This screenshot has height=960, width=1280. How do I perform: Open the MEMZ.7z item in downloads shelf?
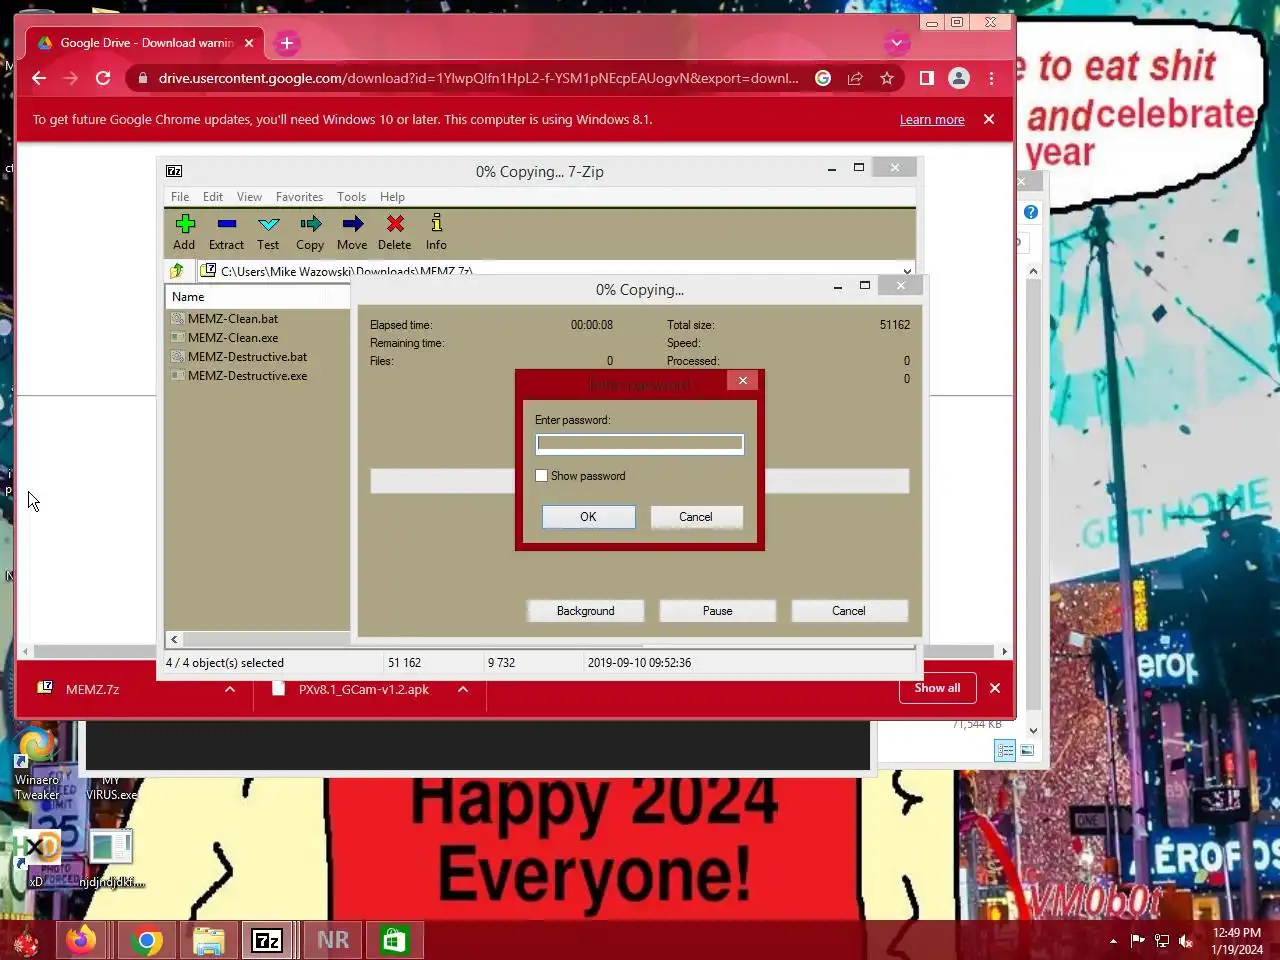92,689
